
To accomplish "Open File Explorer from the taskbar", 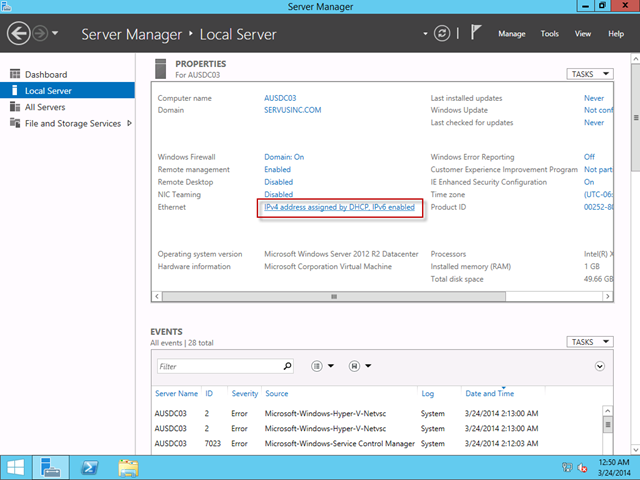I will click(128, 468).
